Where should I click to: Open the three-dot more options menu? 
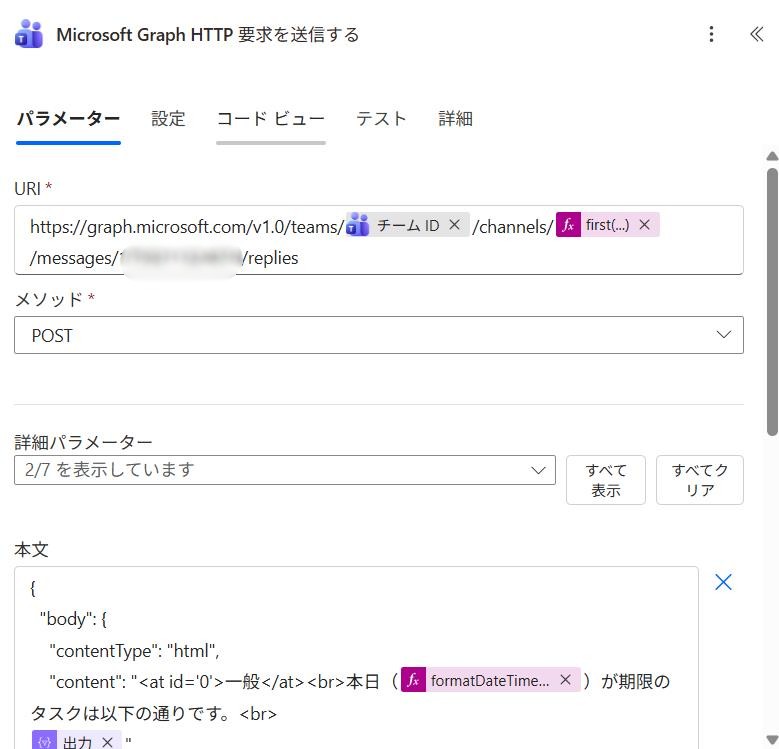pos(711,34)
